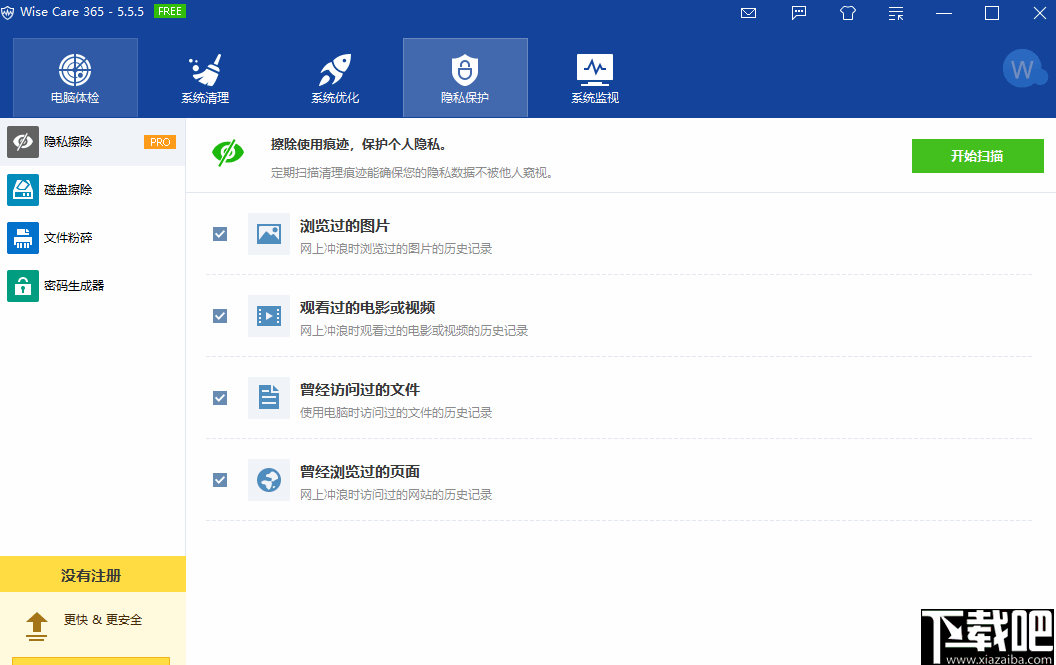Click the picture icon for 浏览过的图片
The image size is (1056, 665).
coord(269,234)
